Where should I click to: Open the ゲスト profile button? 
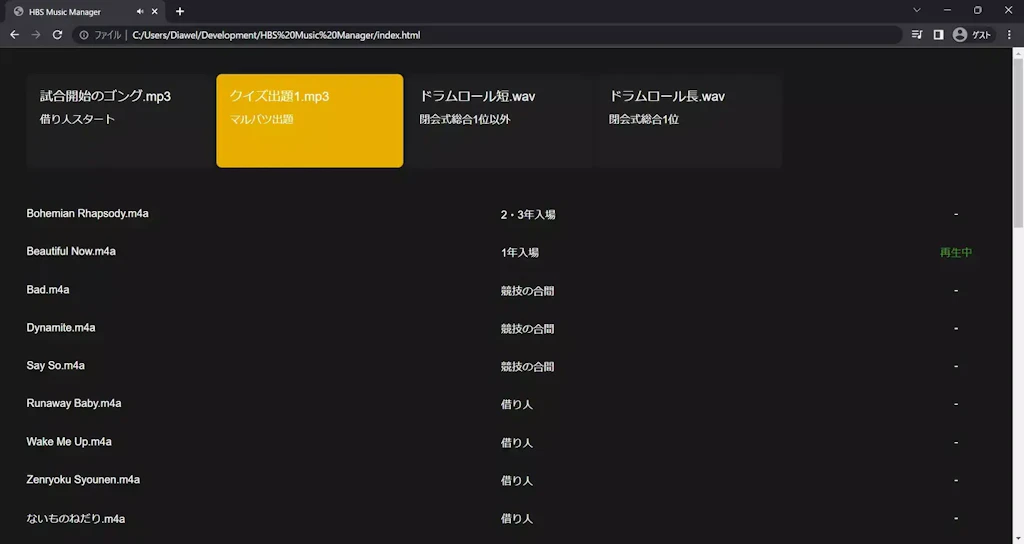point(972,35)
